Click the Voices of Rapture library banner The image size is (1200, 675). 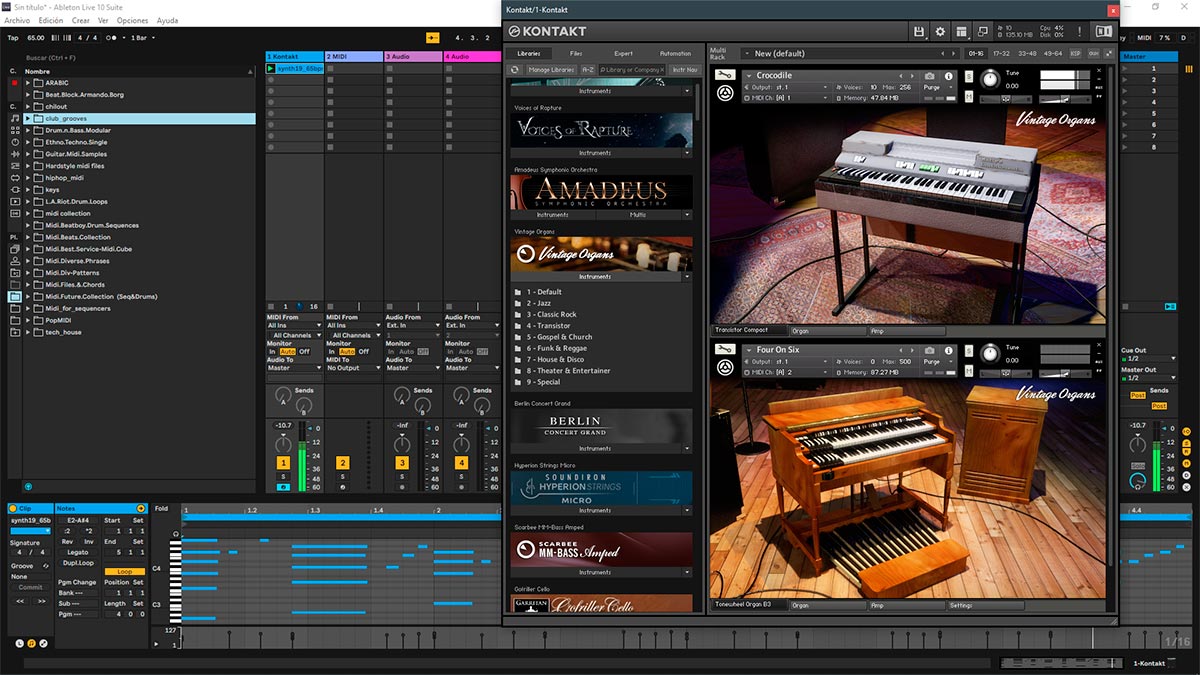point(602,130)
